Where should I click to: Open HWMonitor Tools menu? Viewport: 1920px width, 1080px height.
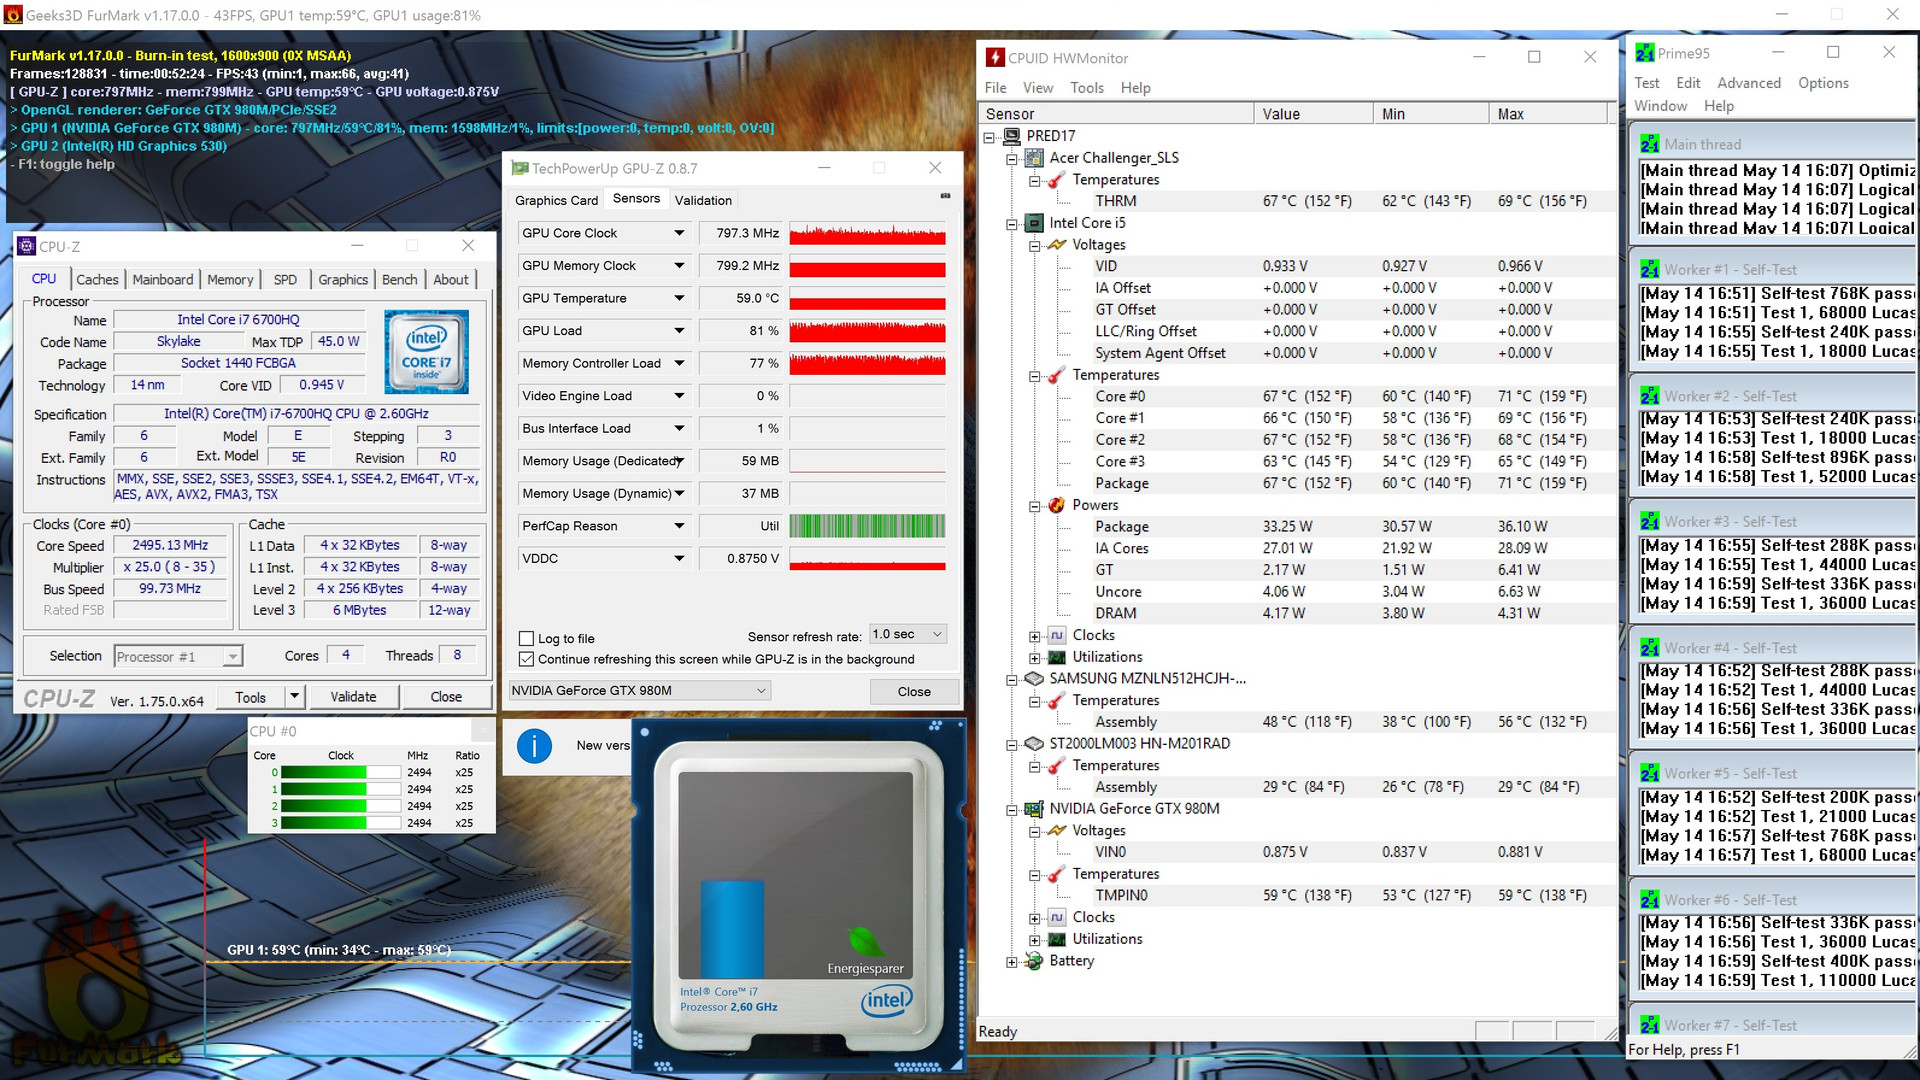click(1087, 88)
